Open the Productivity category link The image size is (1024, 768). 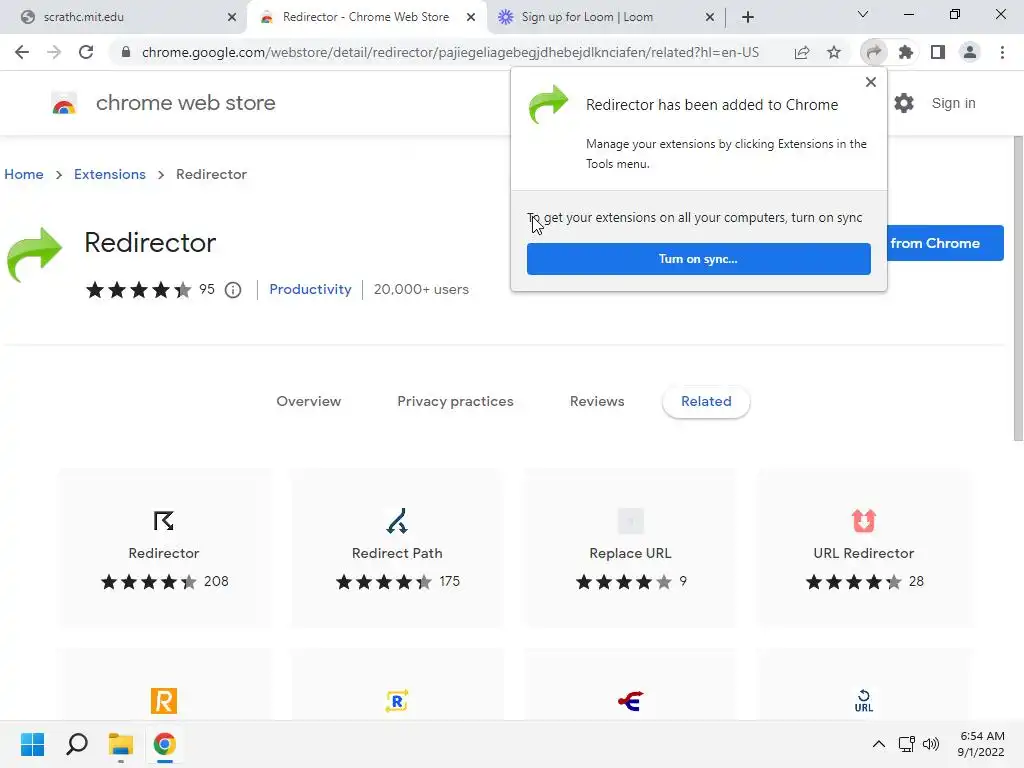coord(310,289)
